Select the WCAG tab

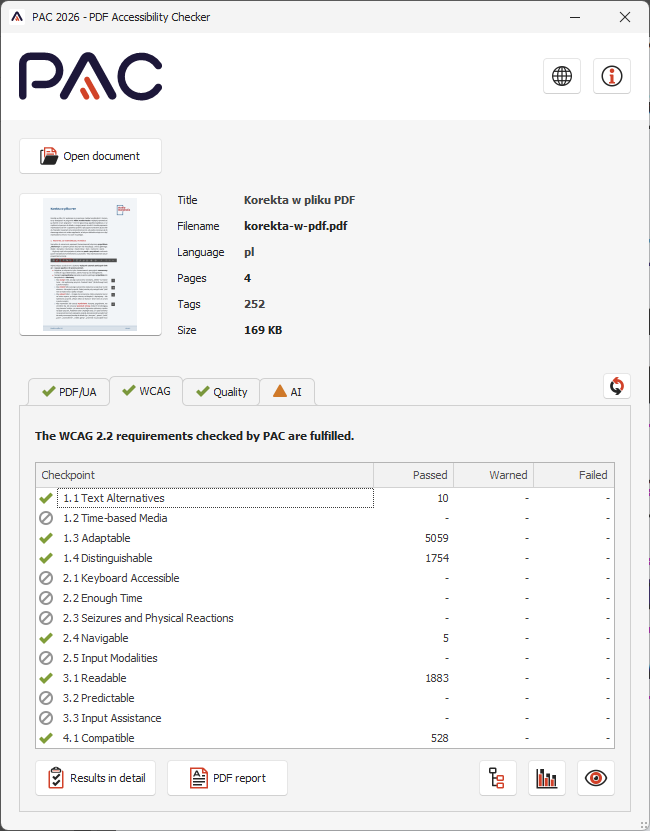[x=146, y=391]
